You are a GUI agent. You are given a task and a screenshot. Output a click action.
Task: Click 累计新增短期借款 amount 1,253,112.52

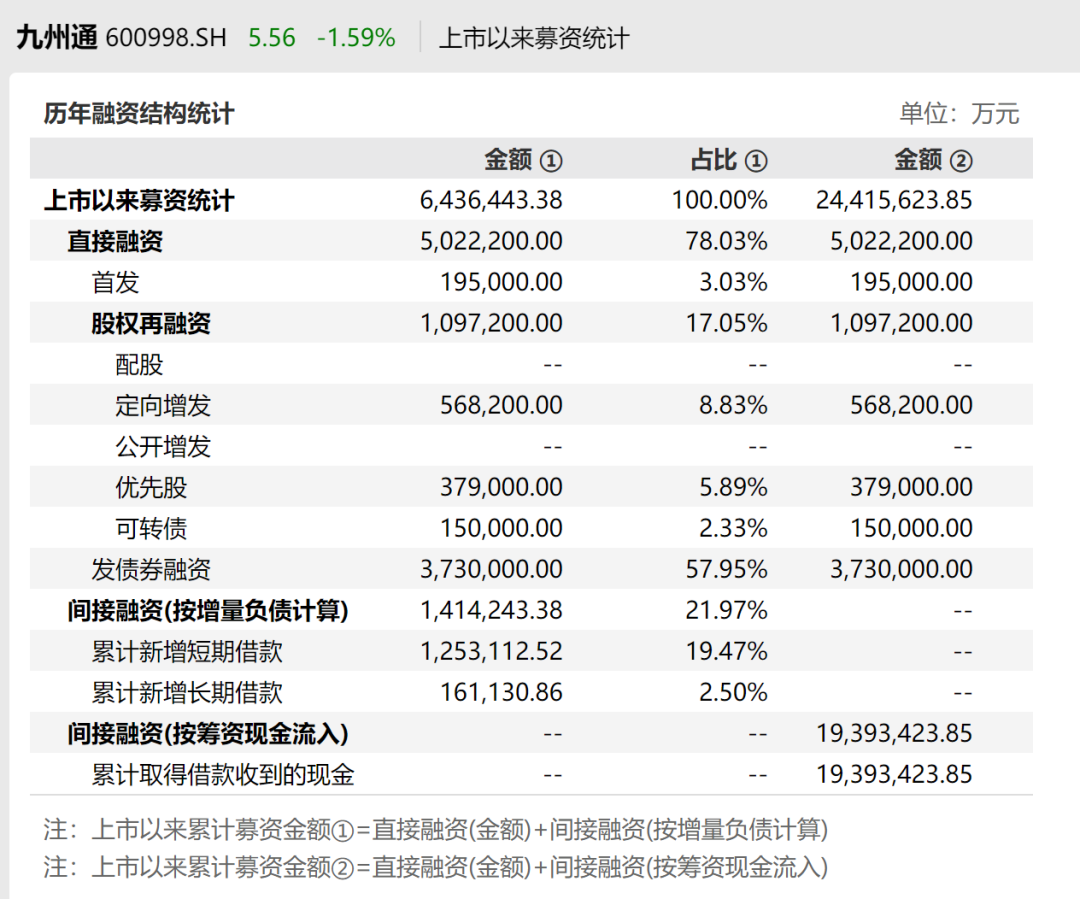(x=491, y=652)
